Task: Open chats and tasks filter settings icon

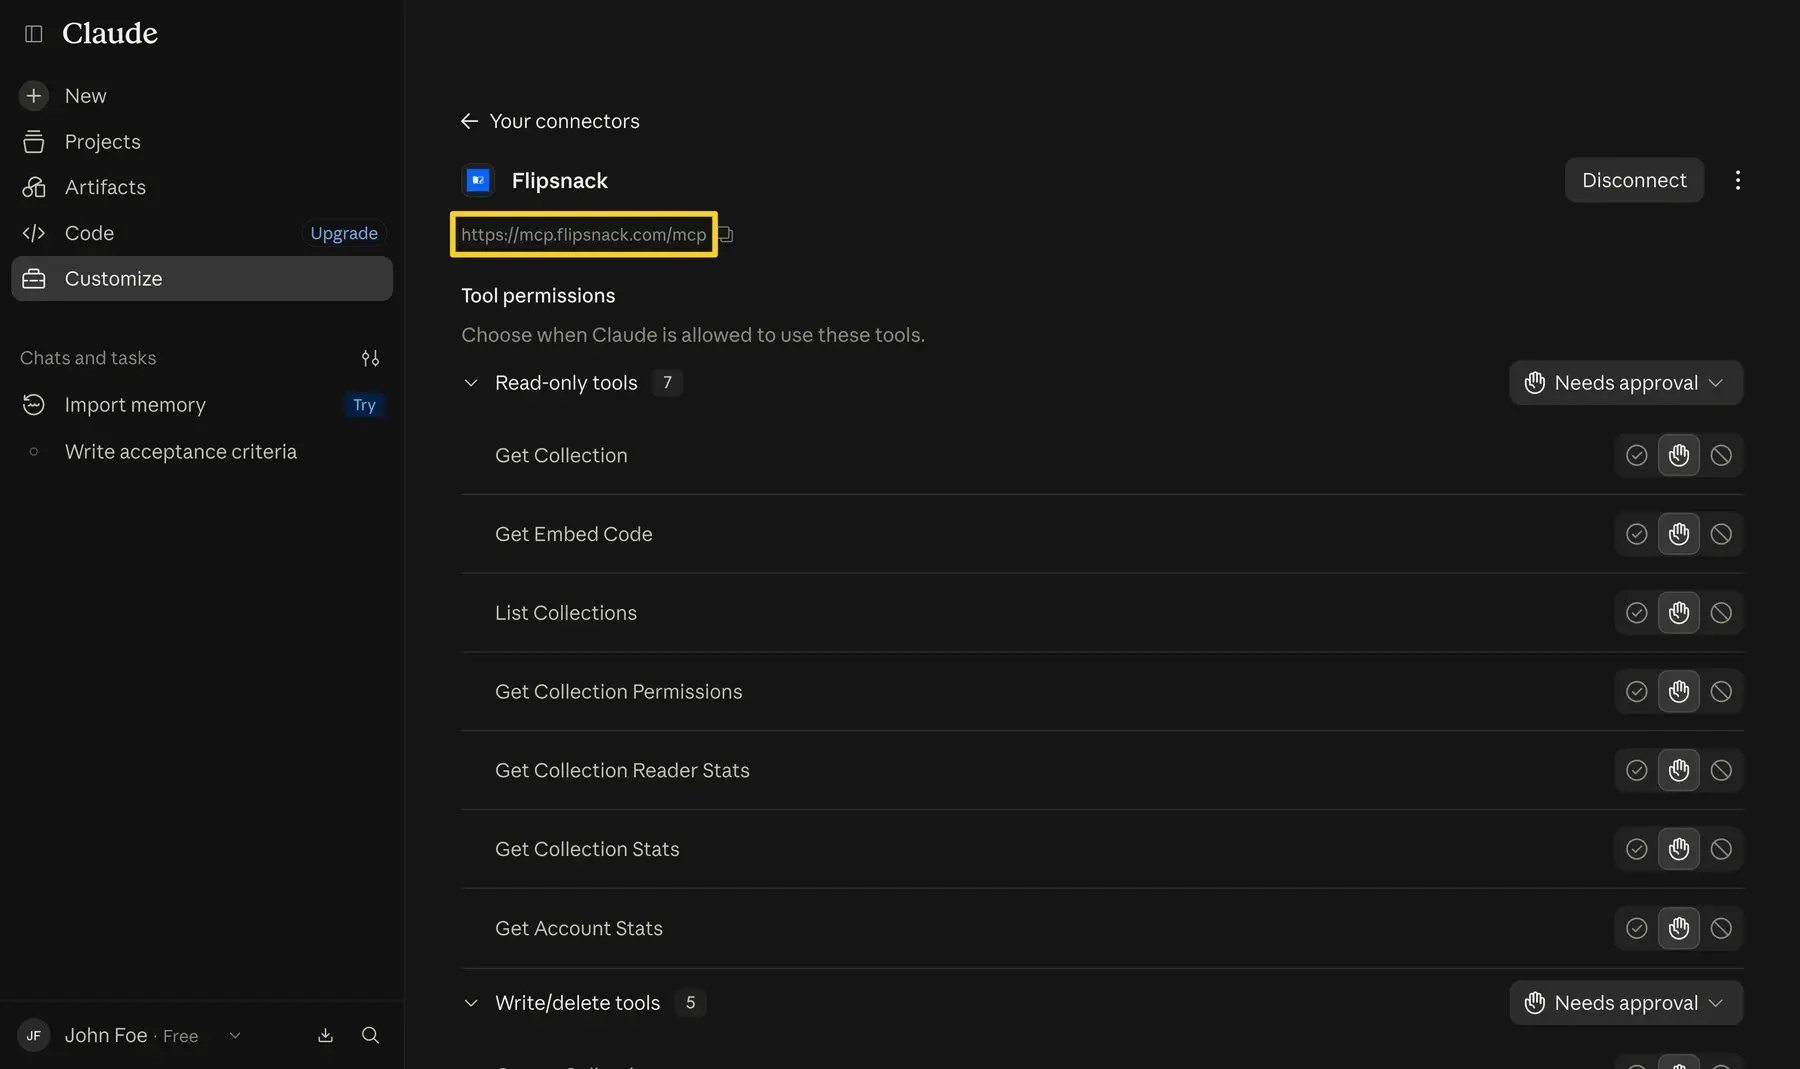Action: coord(370,358)
